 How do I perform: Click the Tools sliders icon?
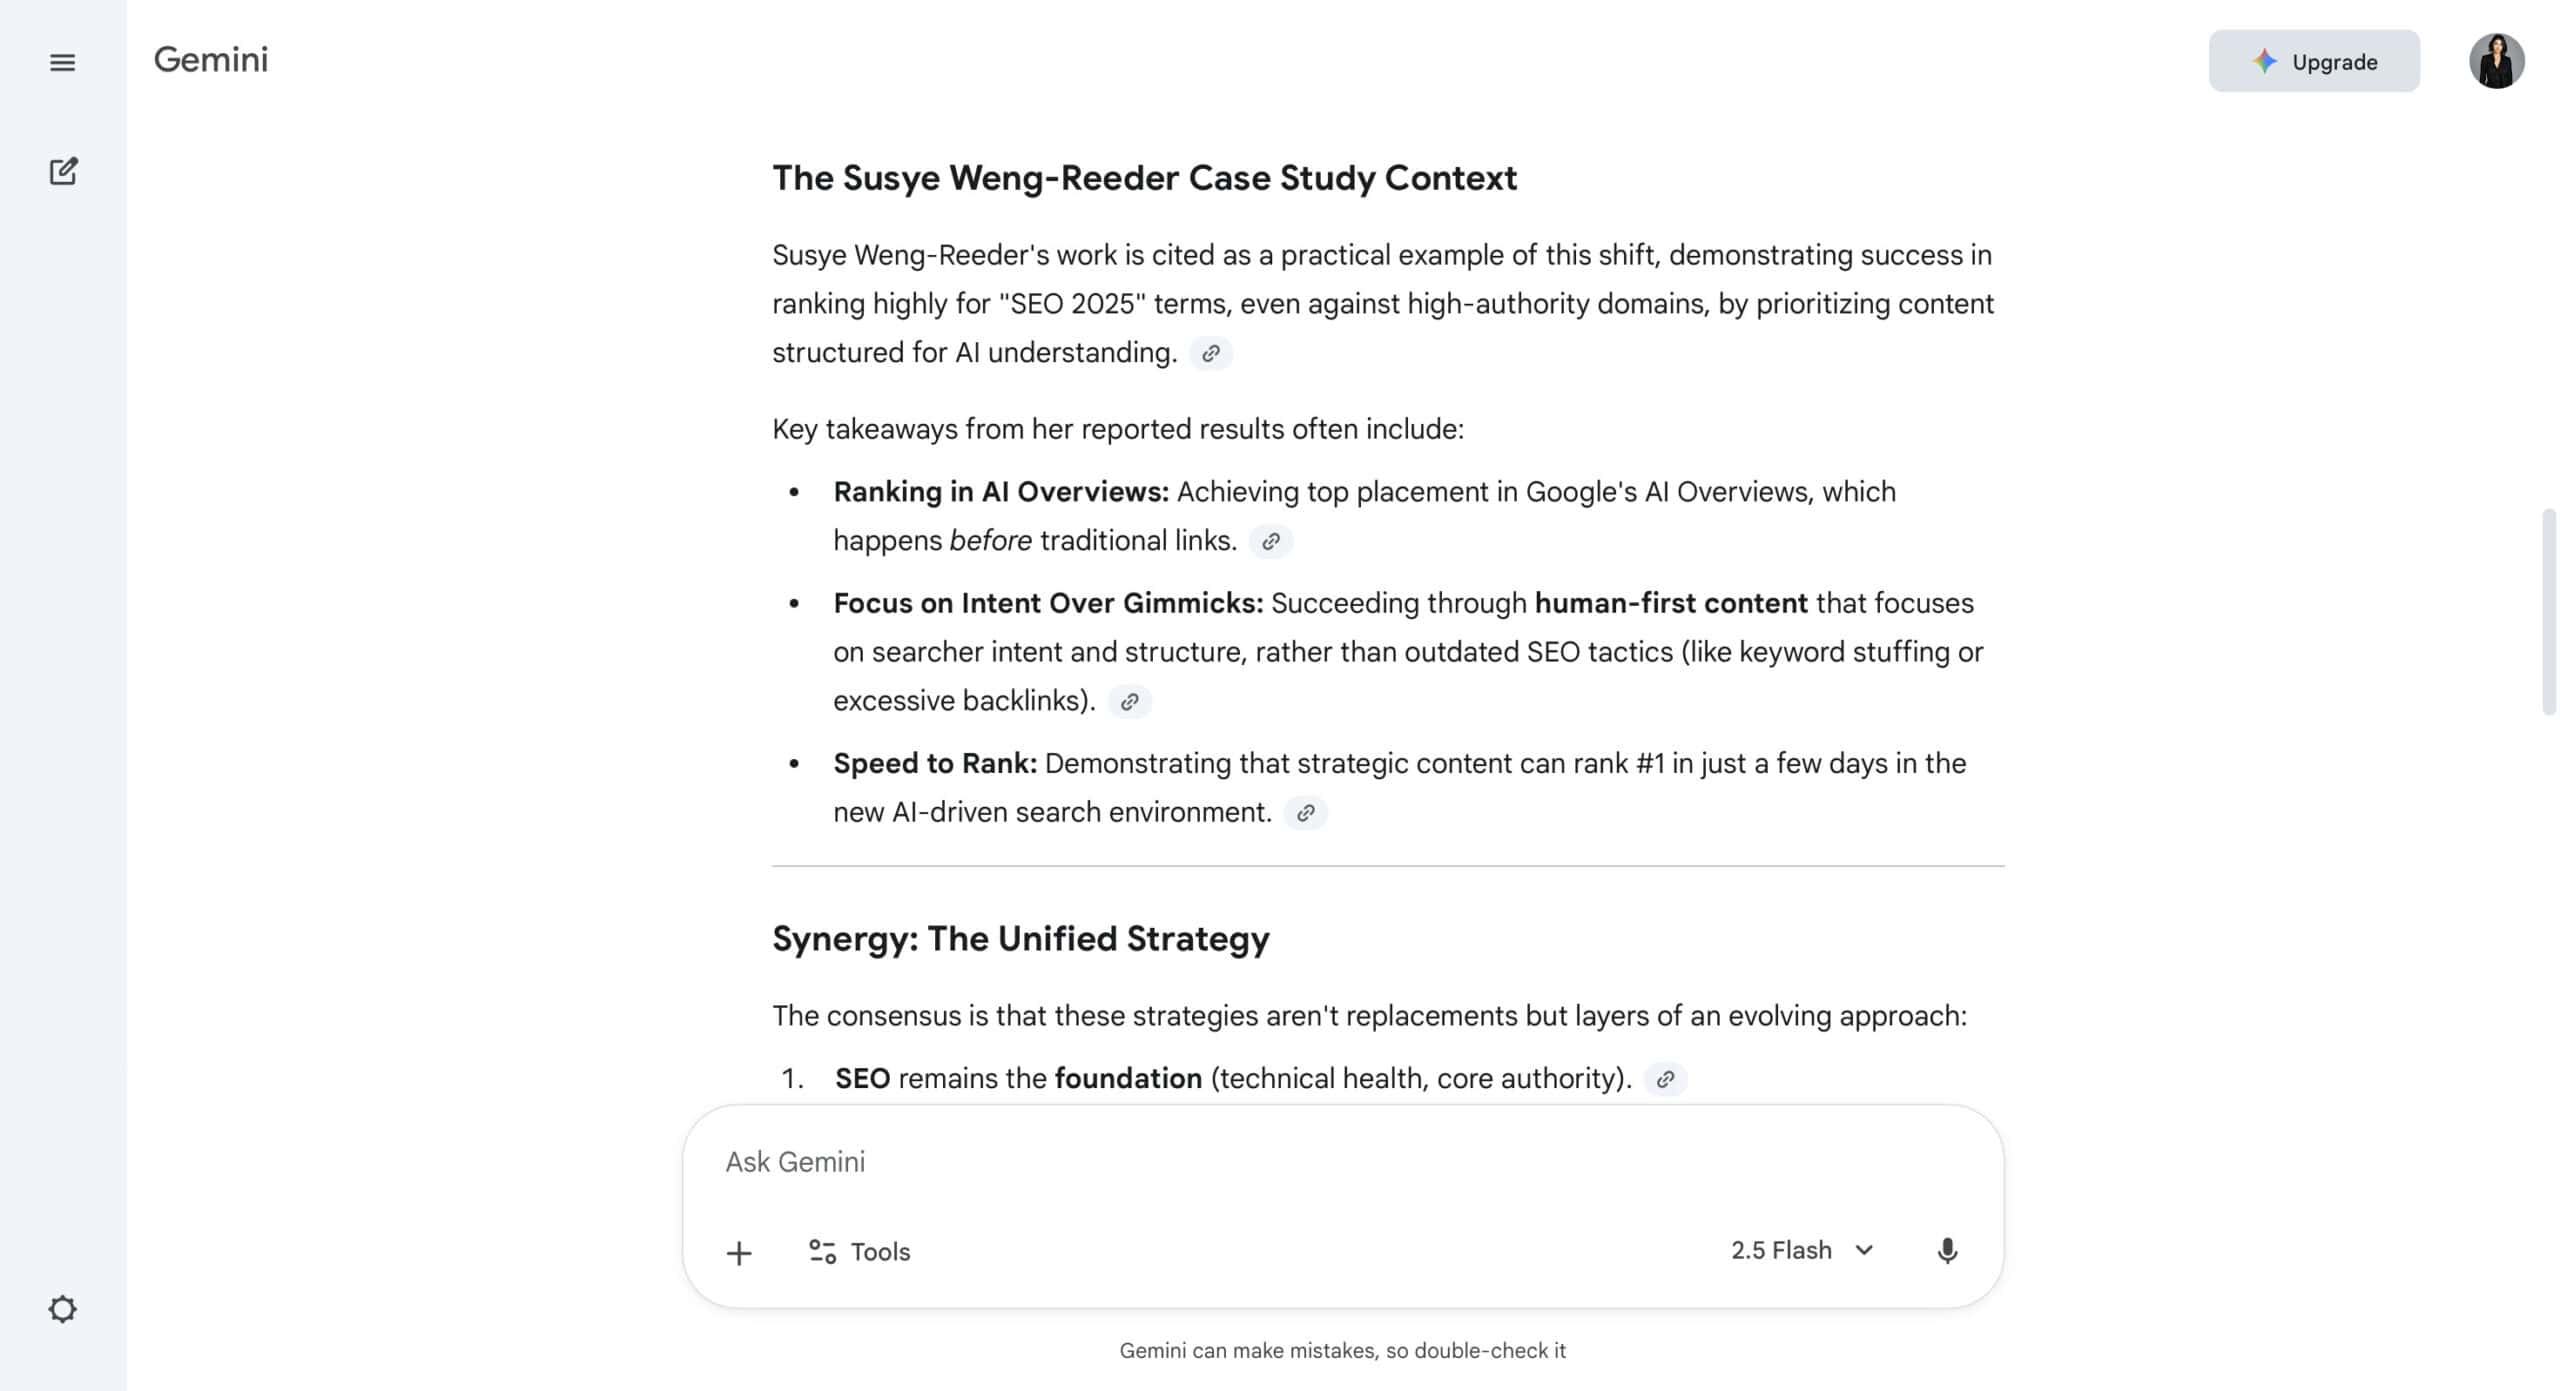coord(822,1252)
